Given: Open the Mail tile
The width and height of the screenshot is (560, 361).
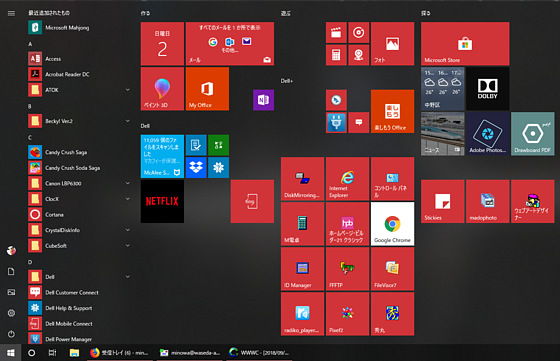Looking at the screenshot, I should tap(230, 44).
